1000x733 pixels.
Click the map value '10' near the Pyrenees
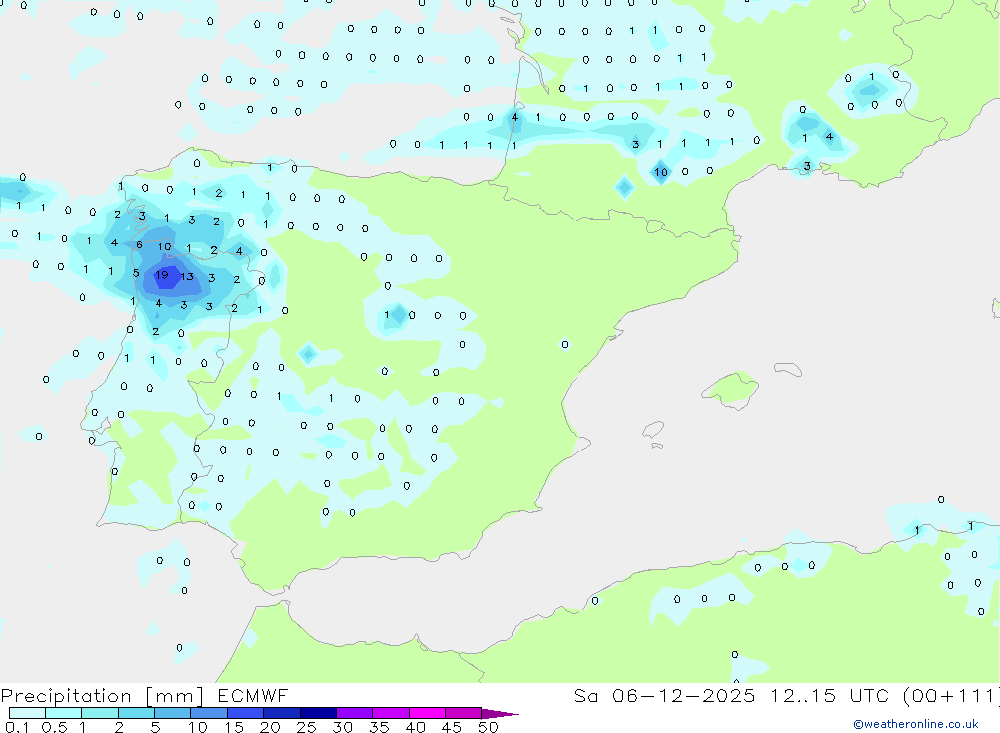pyautogui.click(x=661, y=172)
